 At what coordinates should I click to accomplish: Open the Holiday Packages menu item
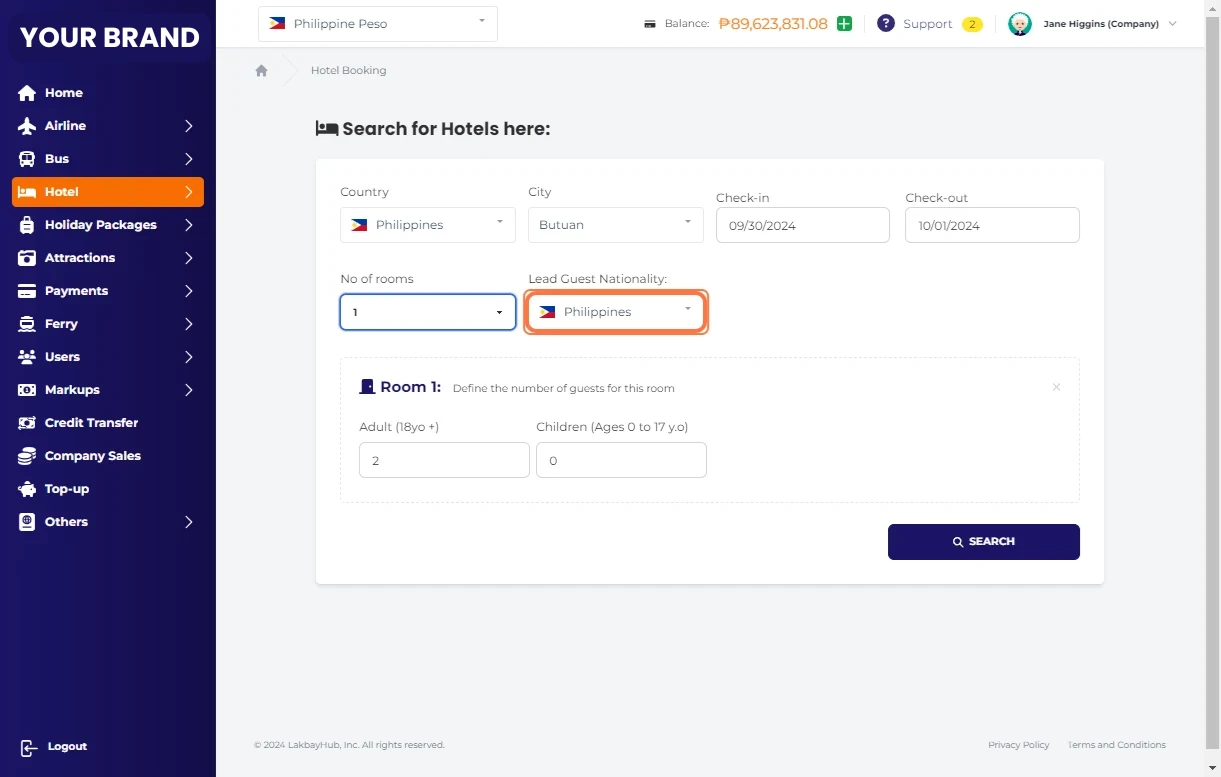tap(100, 225)
